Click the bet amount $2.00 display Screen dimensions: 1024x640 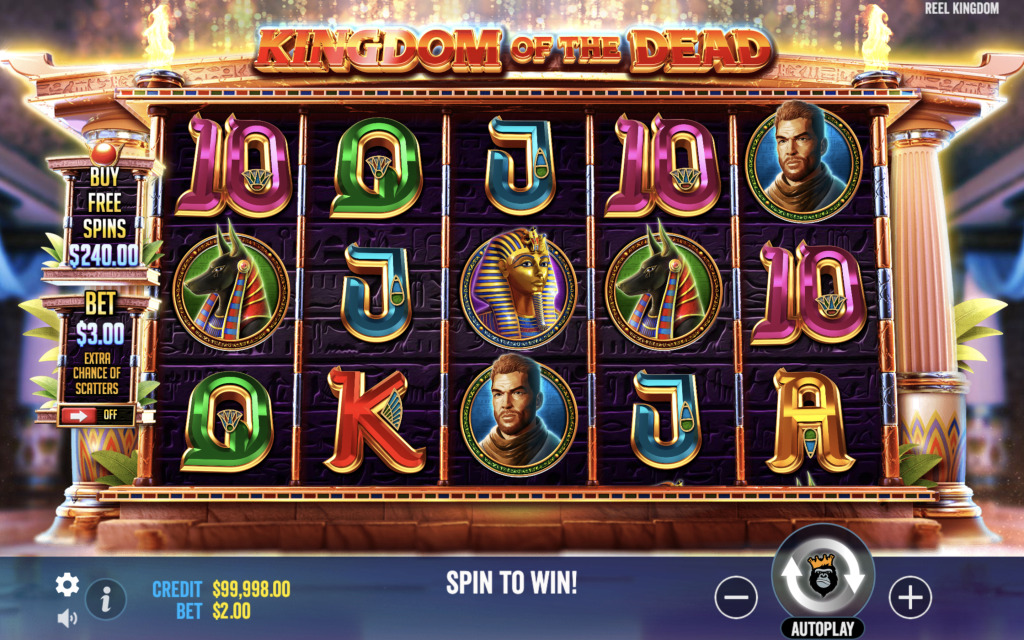232,611
